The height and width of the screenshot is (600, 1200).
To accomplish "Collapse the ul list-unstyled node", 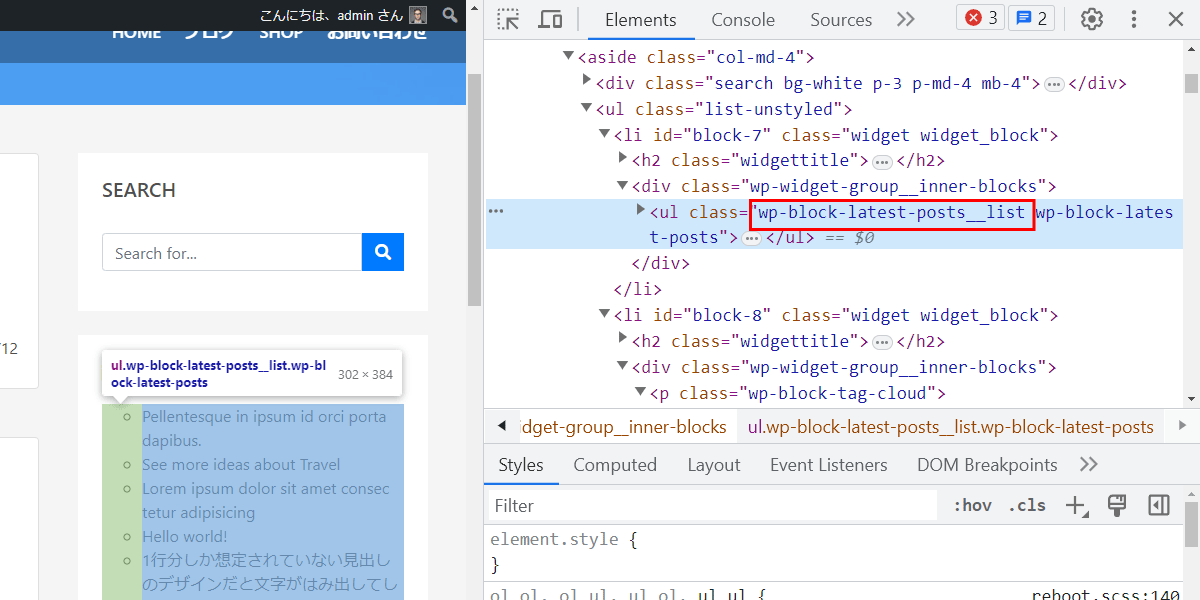I will [586, 109].
